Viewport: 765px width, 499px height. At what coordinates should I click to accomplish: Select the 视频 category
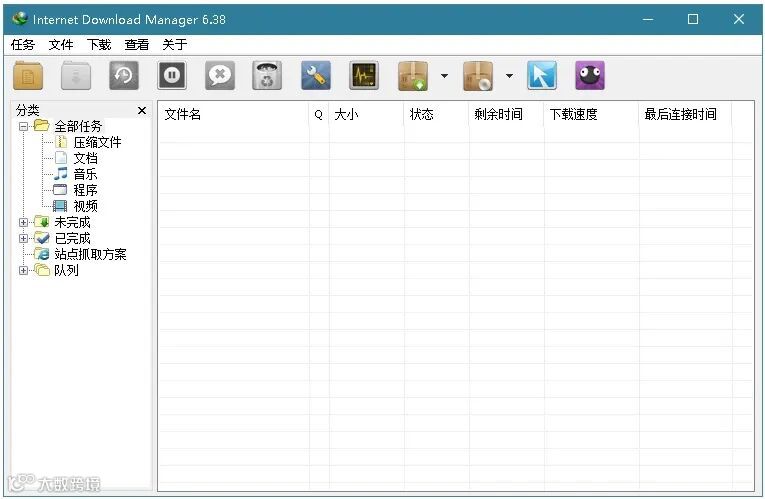point(85,206)
